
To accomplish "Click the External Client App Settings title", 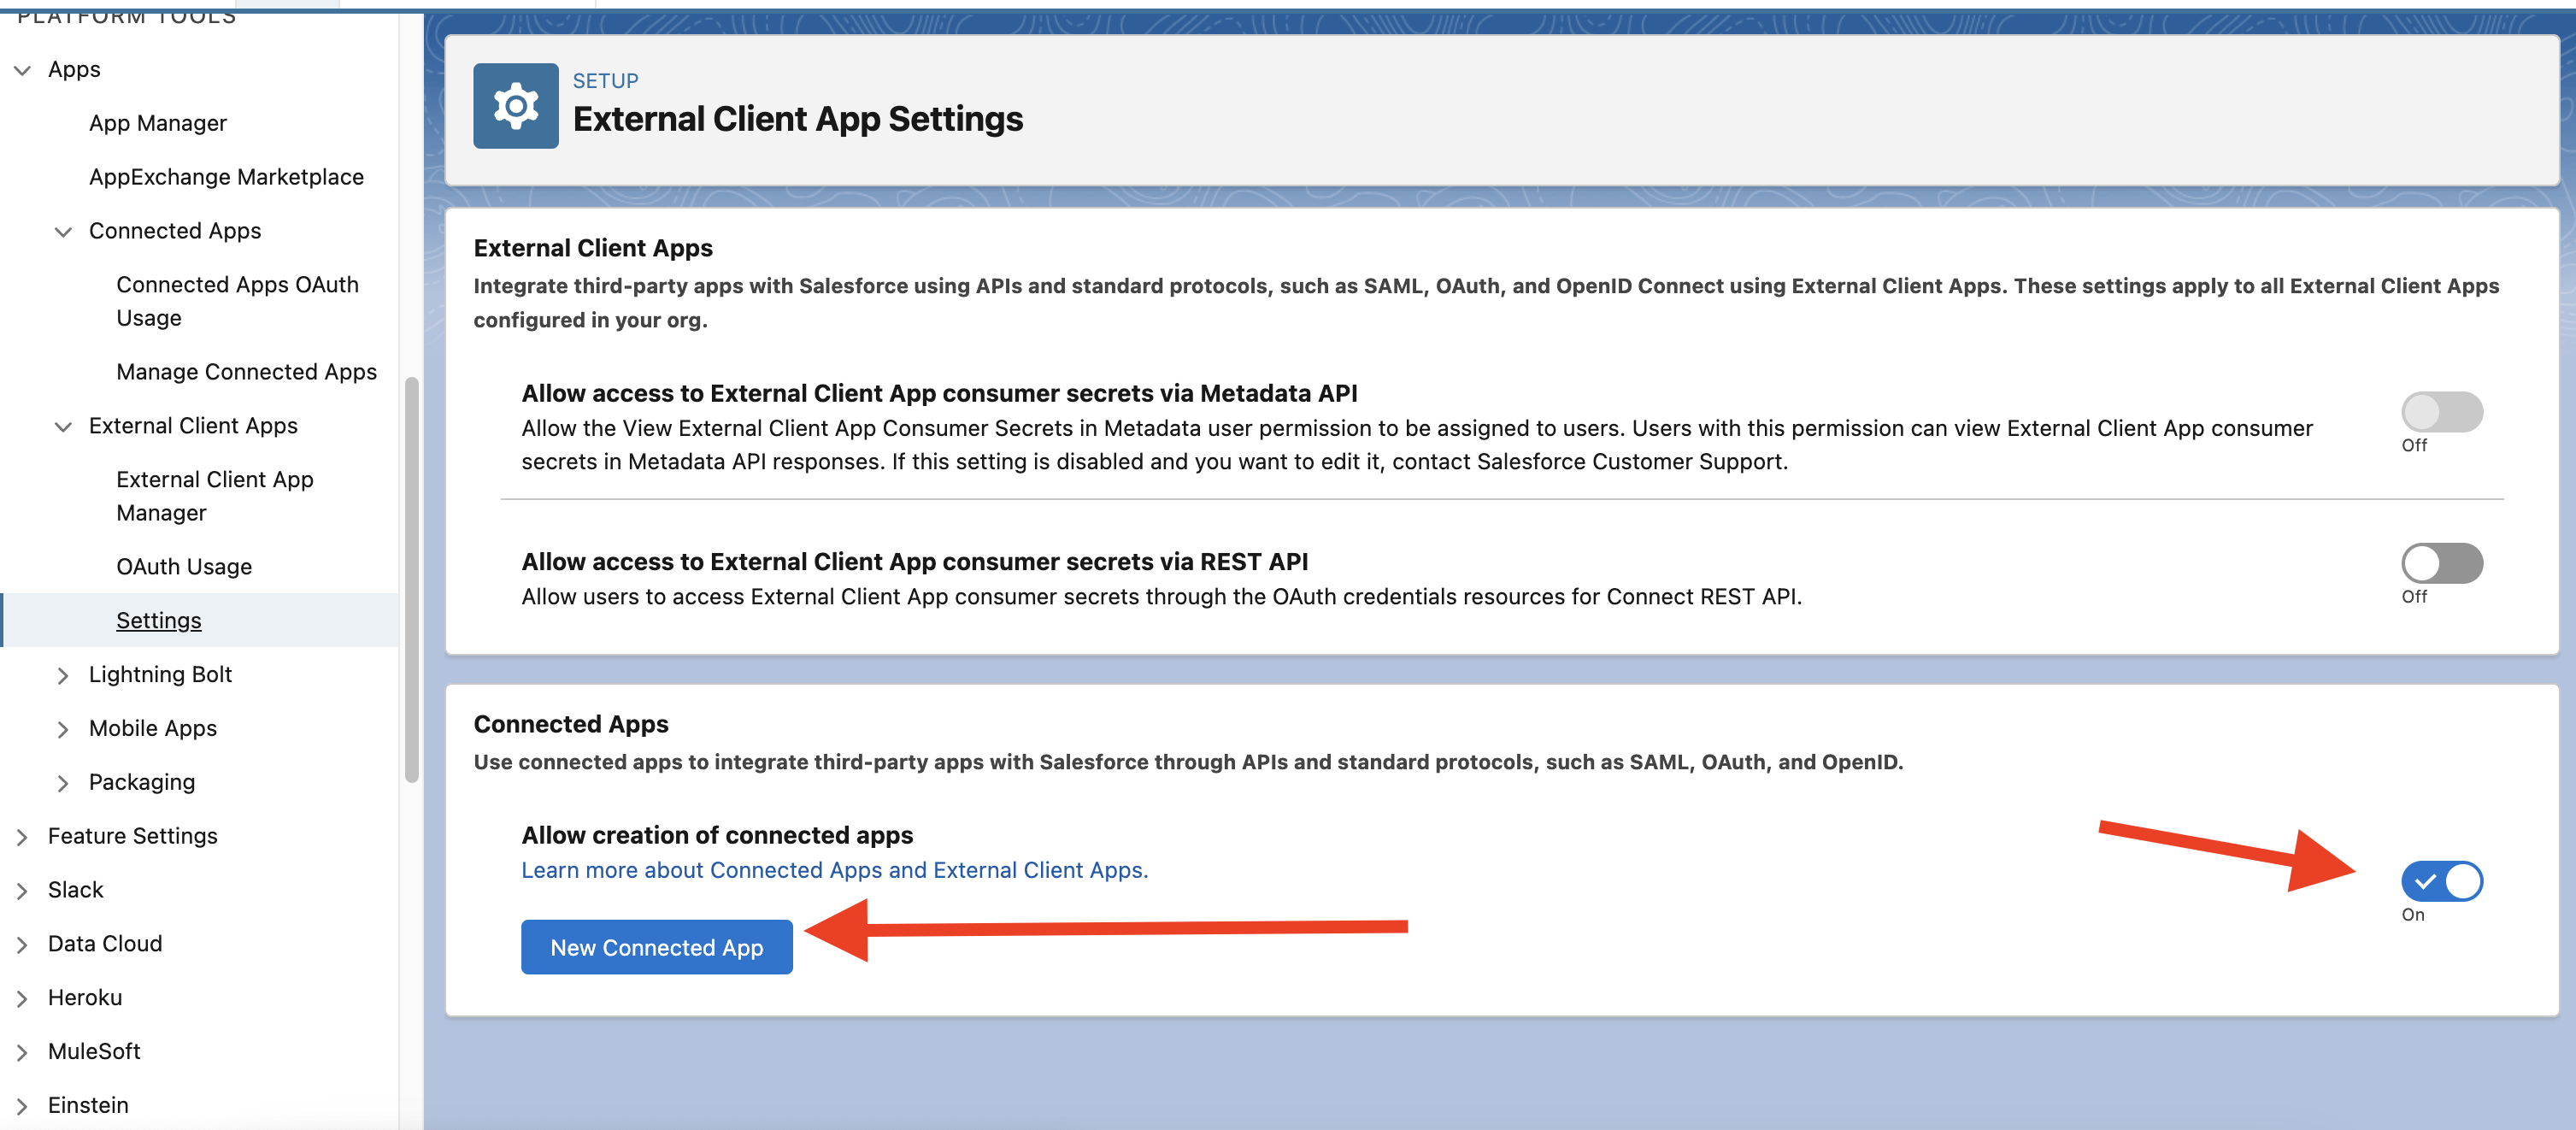I will coord(797,119).
